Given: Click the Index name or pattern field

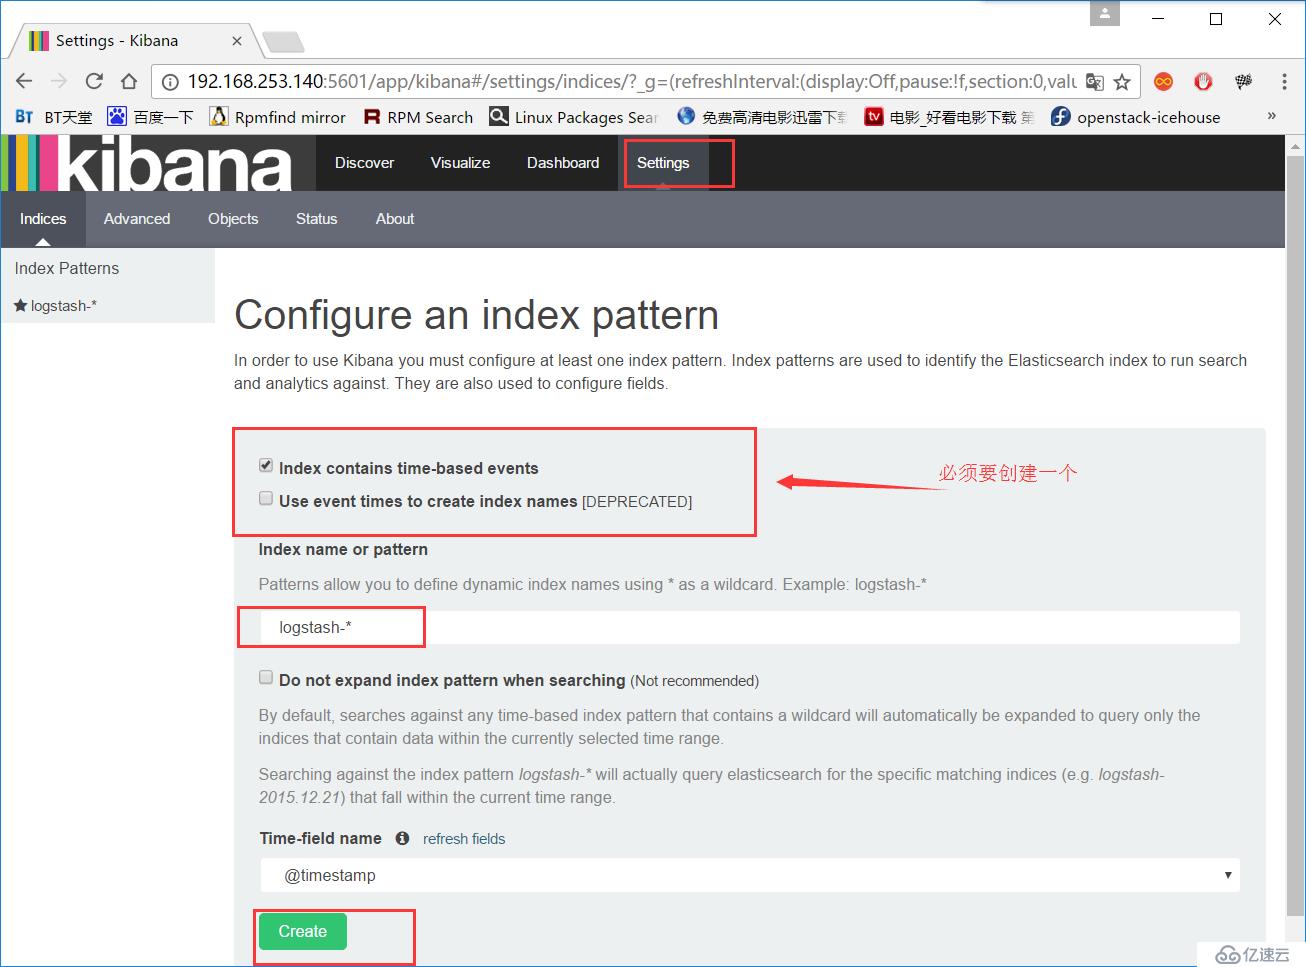Looking at the screenshot, I should point(750,627).
